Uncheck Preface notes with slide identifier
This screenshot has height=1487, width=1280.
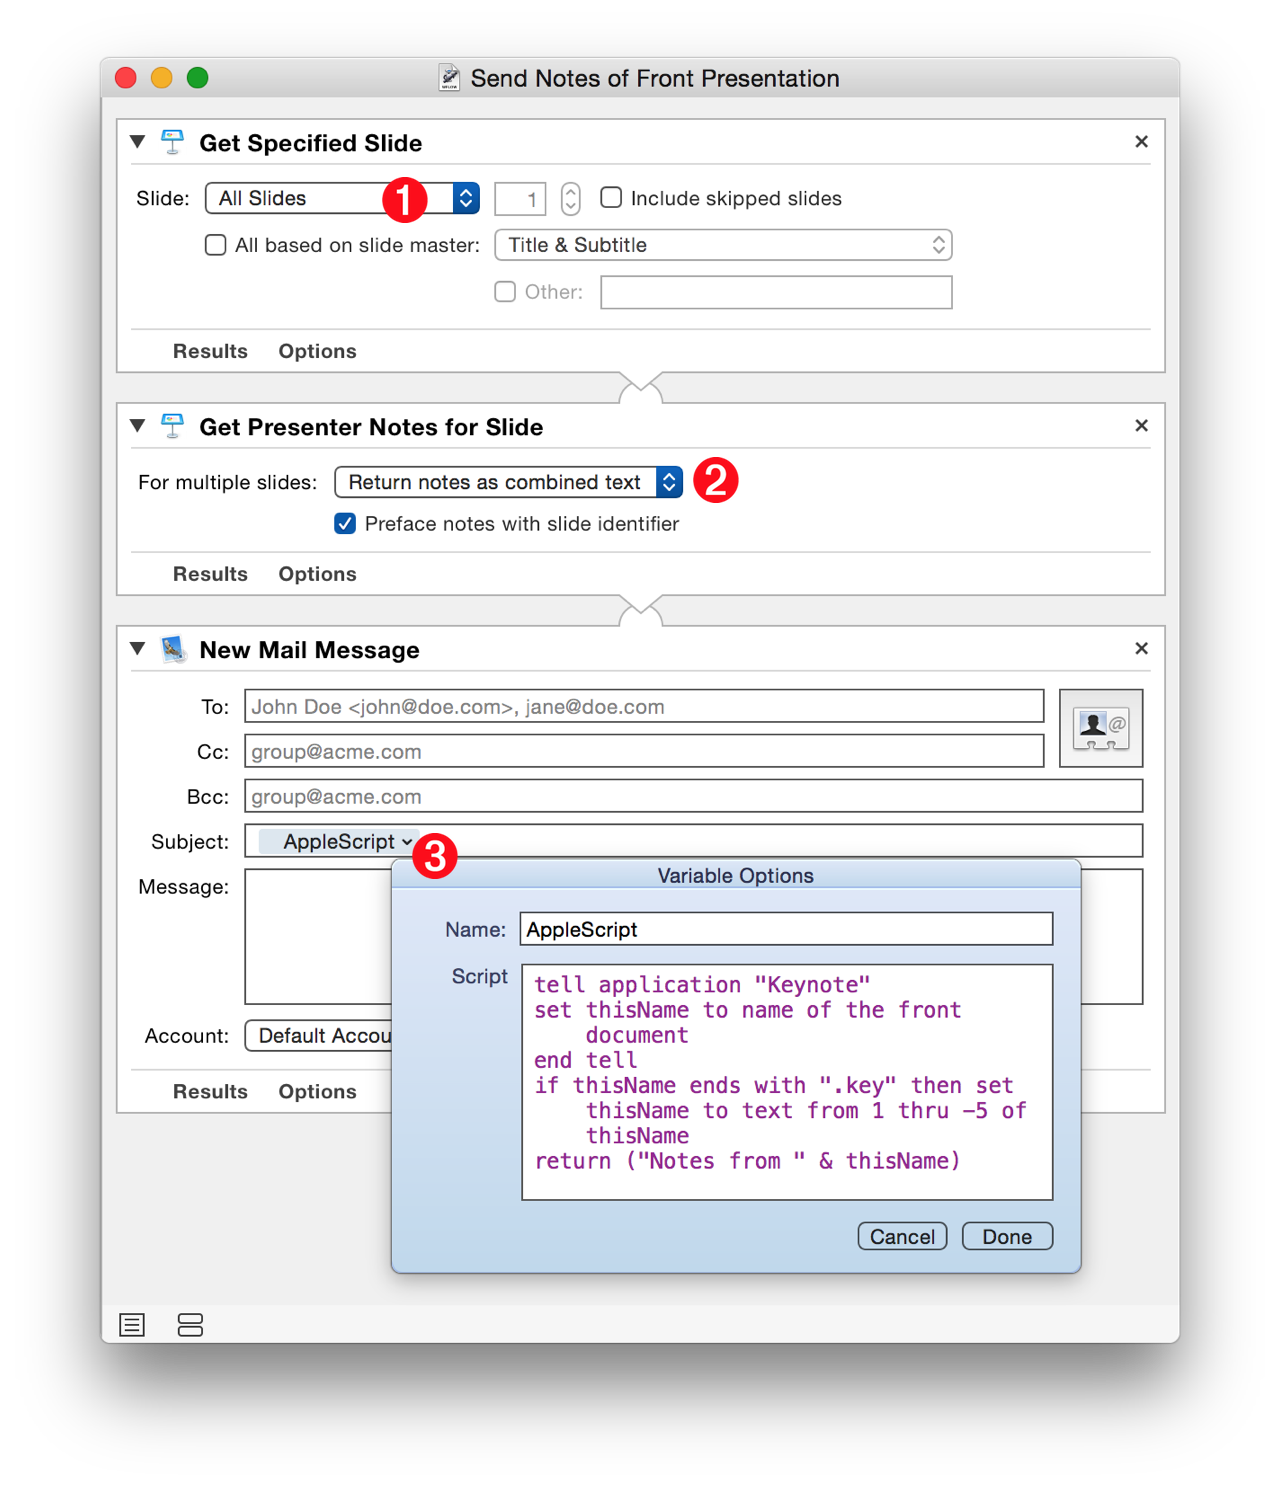click(345, 524)
